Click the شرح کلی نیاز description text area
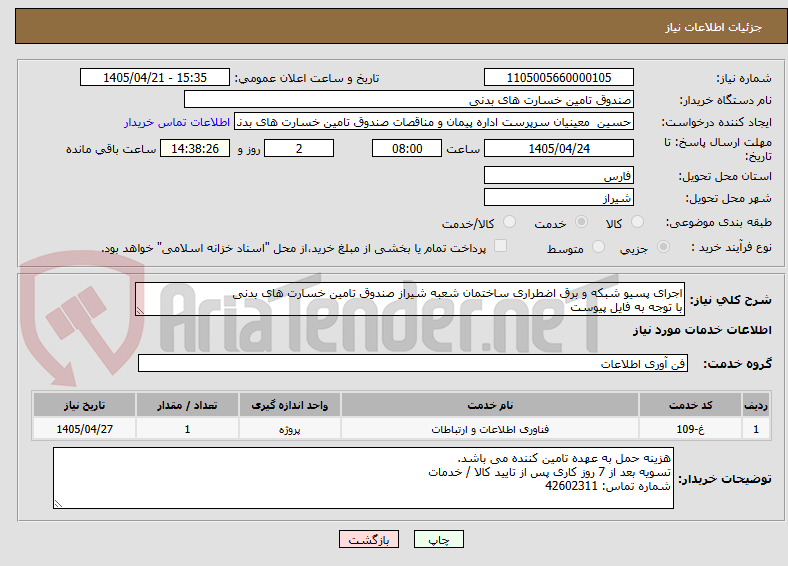Image resolution: width=788 pixels, height=566 pixels. [x=410, y=299]
